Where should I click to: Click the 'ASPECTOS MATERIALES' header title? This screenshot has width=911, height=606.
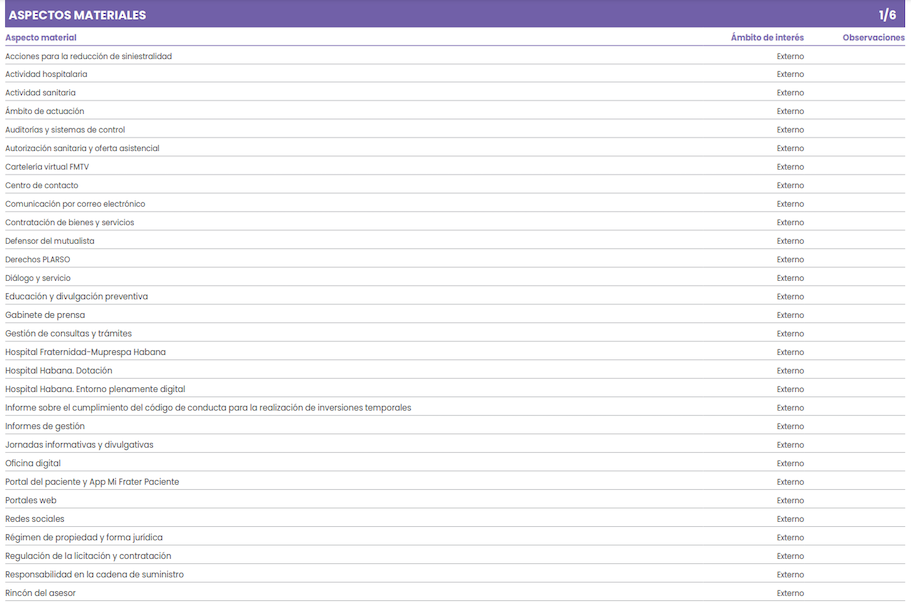click(x=77, y=15)
